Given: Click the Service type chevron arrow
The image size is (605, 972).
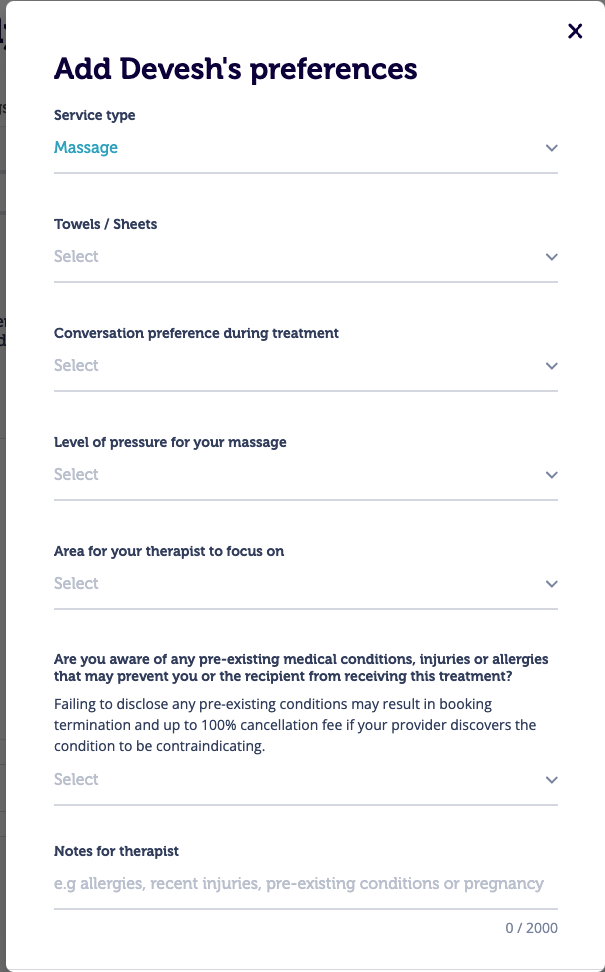Looking at the screenshot, I should click(x=551, y=148).
